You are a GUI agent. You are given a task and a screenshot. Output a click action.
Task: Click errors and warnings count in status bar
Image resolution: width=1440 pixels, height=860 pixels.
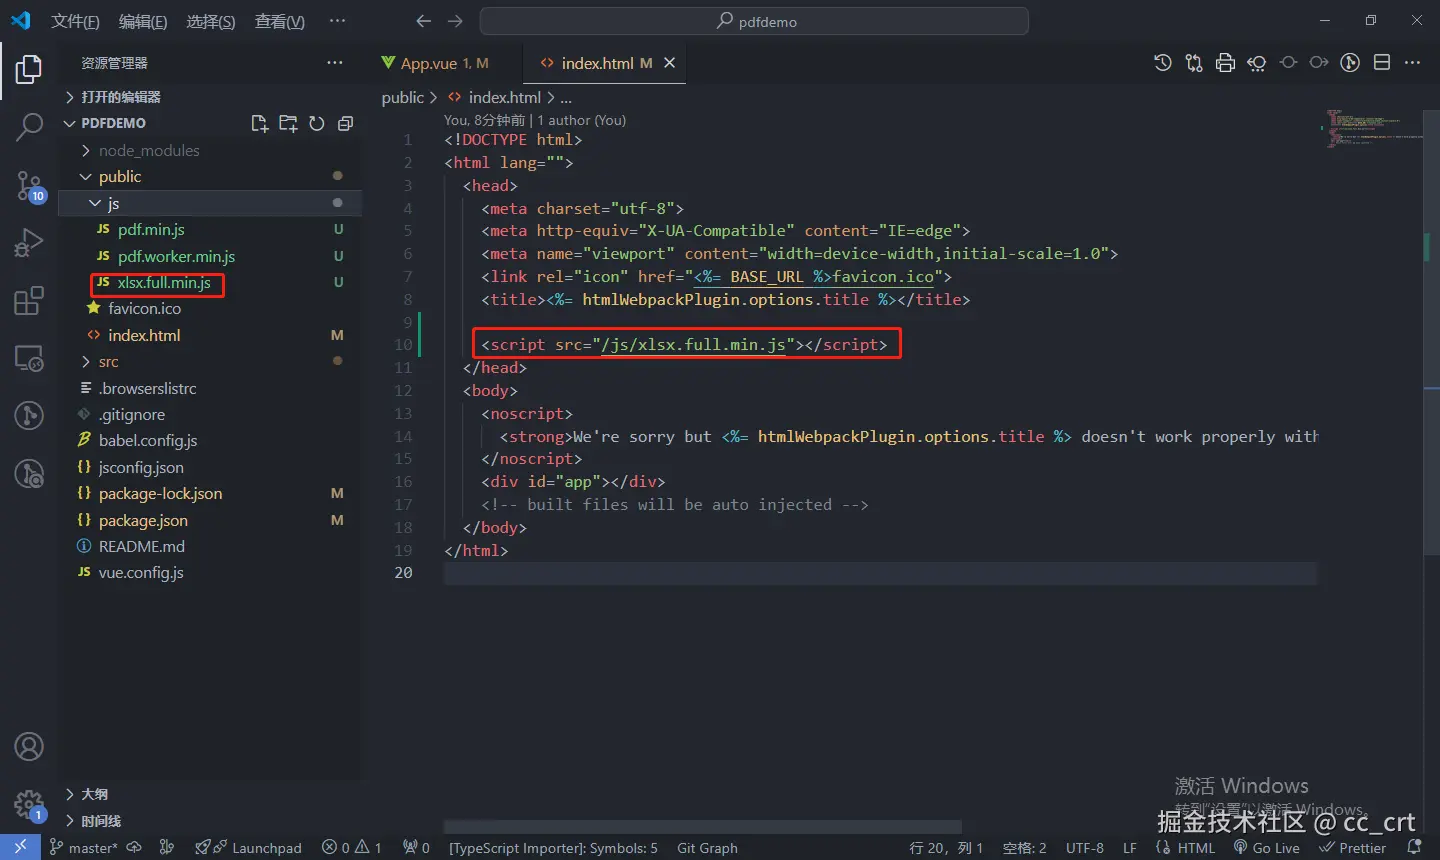(x=351, y=847)
